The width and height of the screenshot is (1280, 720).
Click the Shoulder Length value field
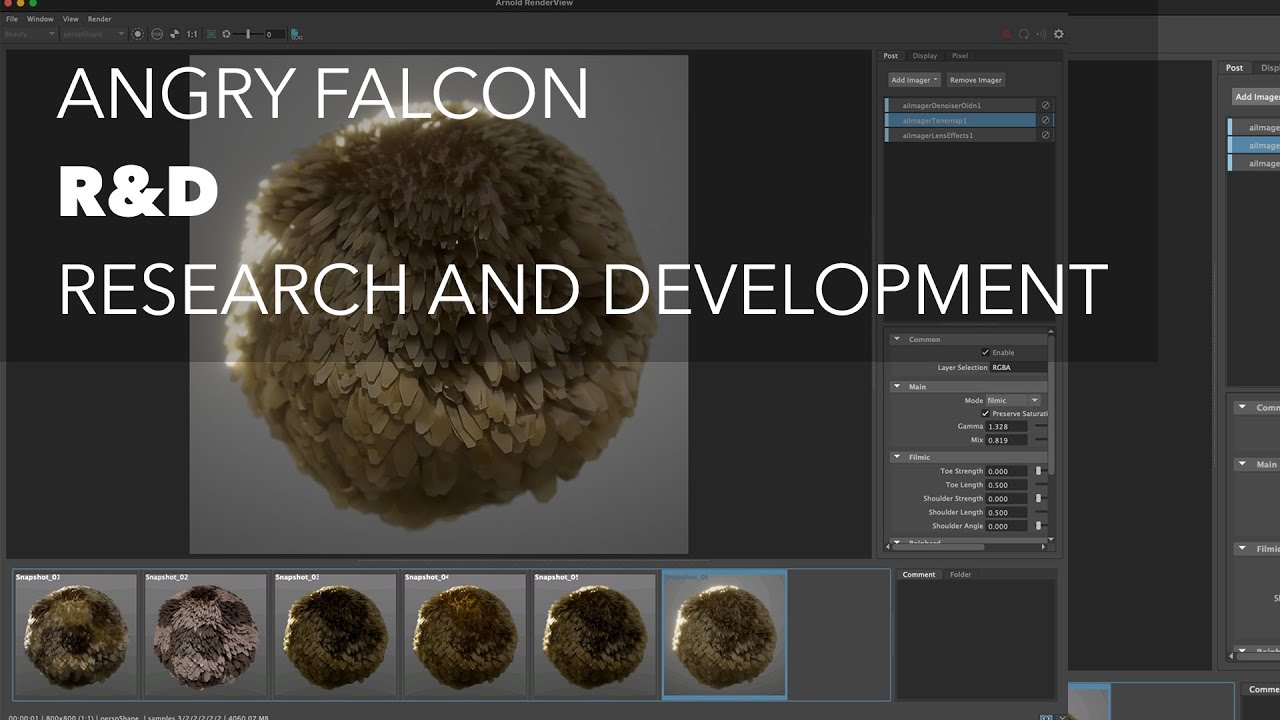tap(1006, 512)
